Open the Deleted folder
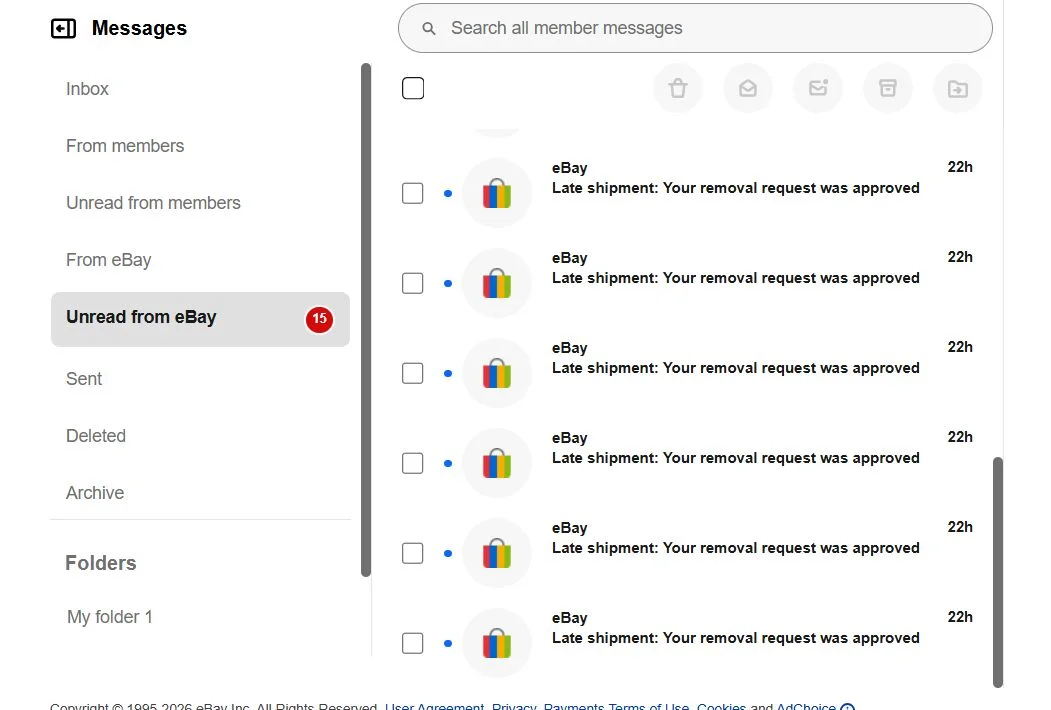 pyautogui.click(x=96, y=436)
